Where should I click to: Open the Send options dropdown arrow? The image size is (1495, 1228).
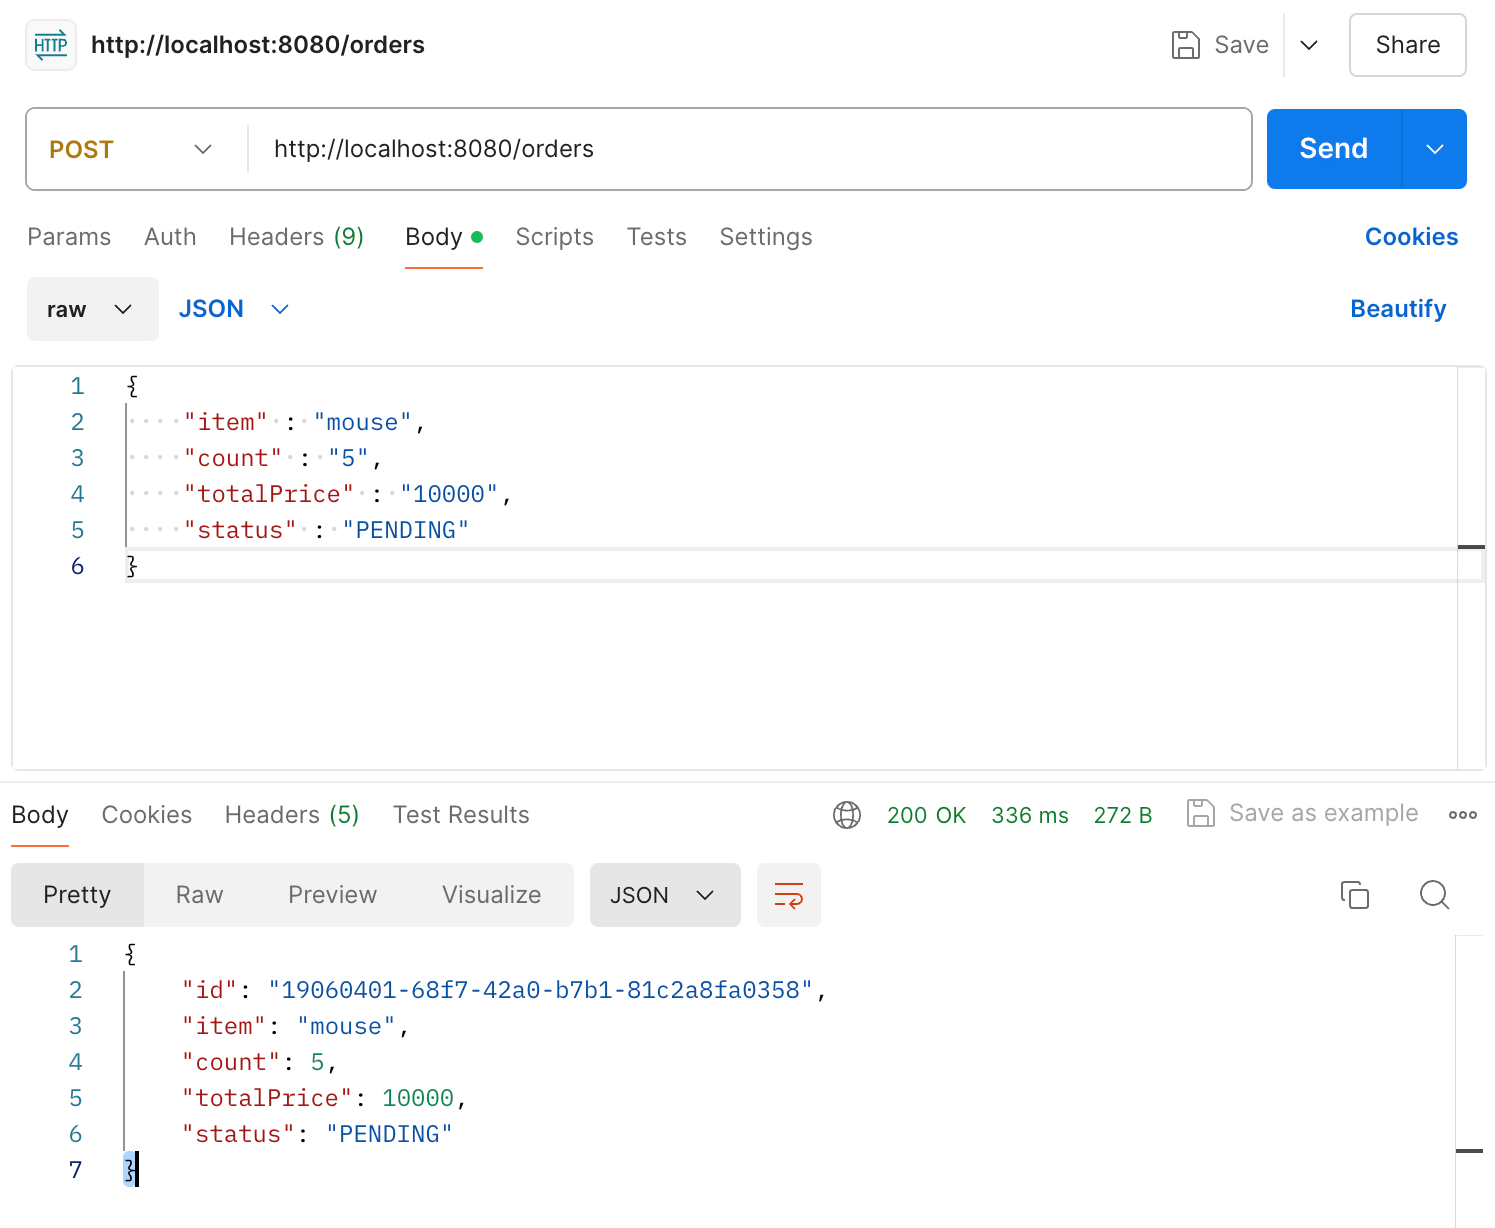point(1435,149)
